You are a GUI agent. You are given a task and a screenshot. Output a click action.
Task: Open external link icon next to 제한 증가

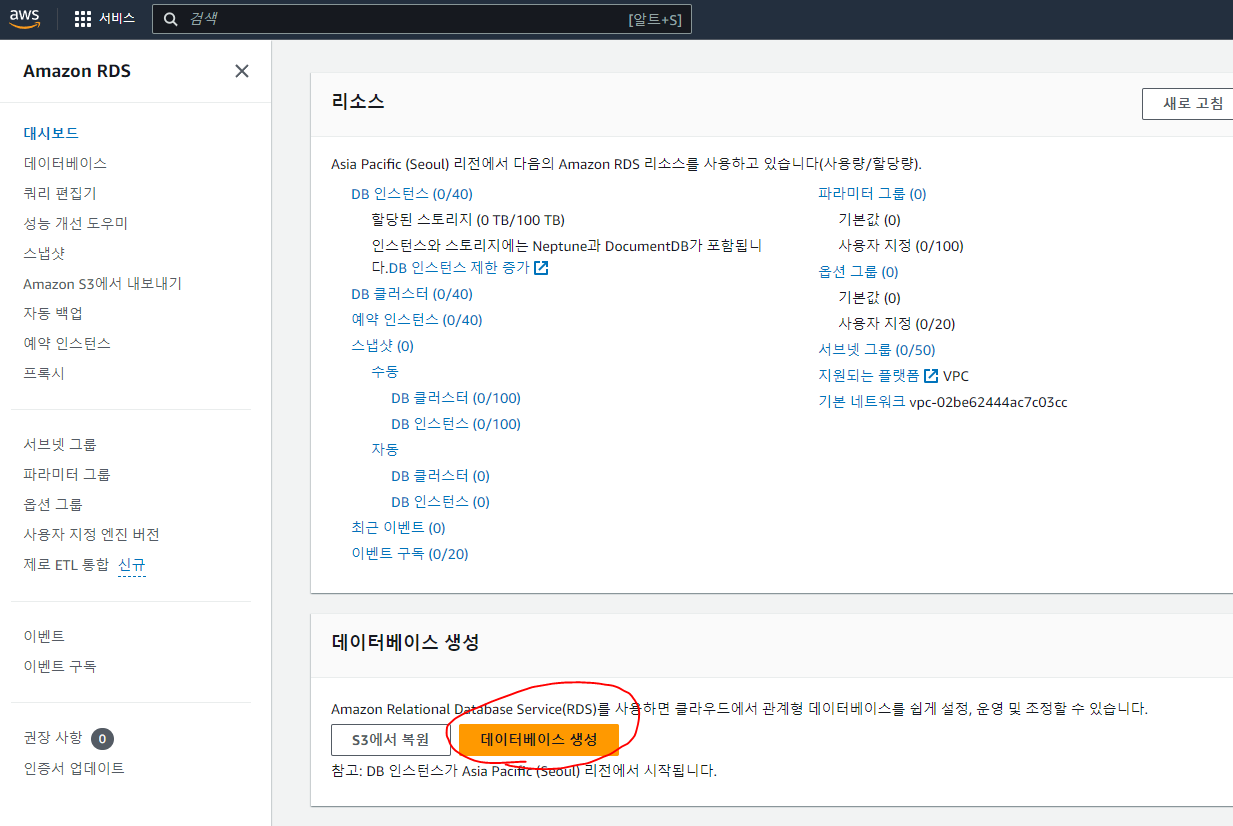point(541,268)
